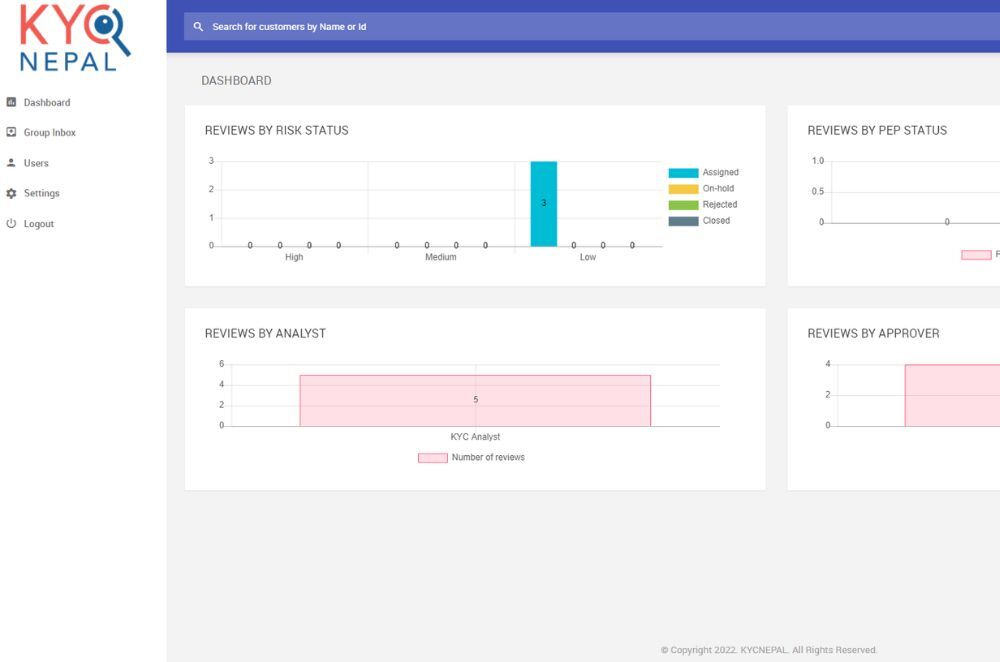The width and height of the screenshot is (1000, 662).
Task: Click the Group Inbox icon in sidebar
Action: coord(12,132)
